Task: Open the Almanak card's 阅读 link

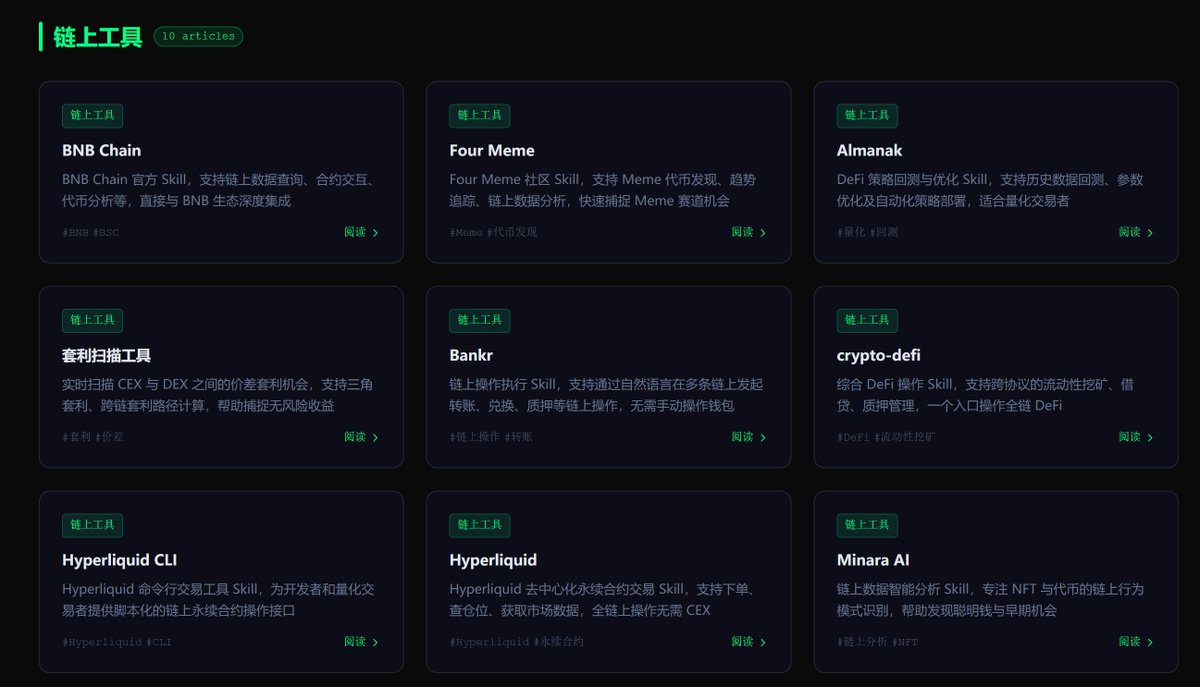Action: tap(1136, 232)
